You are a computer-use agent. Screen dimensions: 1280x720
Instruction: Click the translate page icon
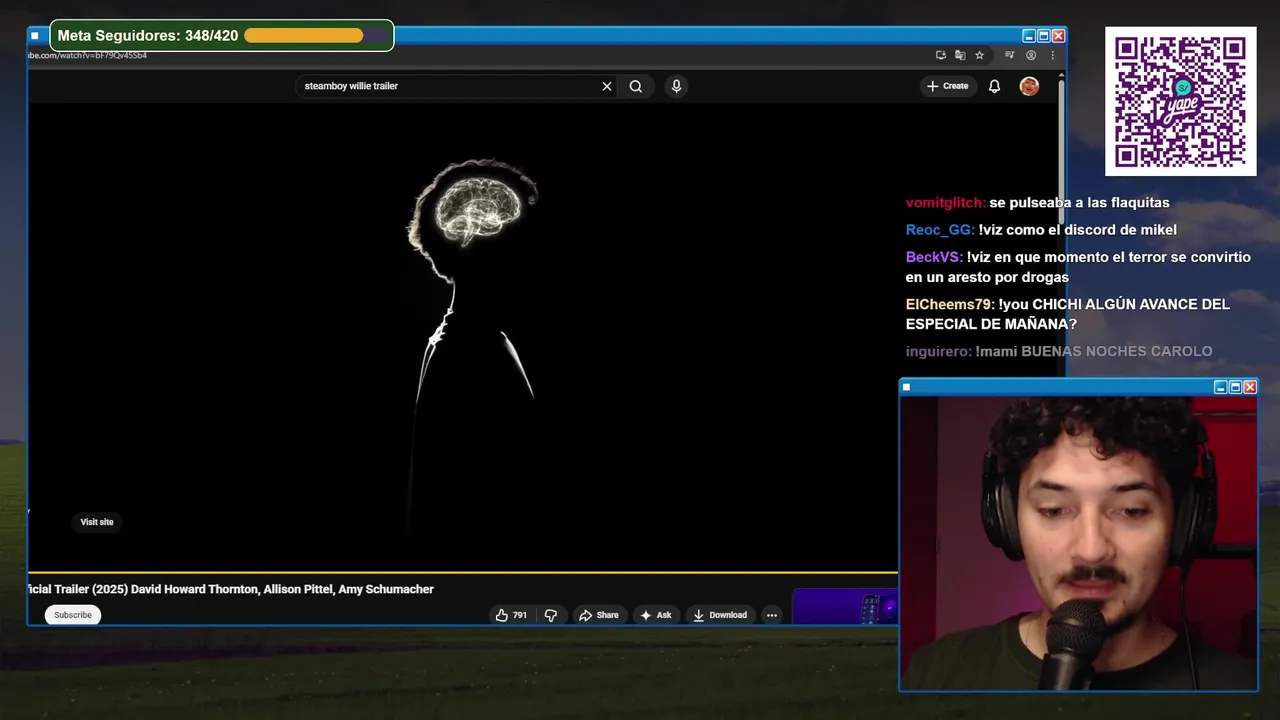click(960, 55)
